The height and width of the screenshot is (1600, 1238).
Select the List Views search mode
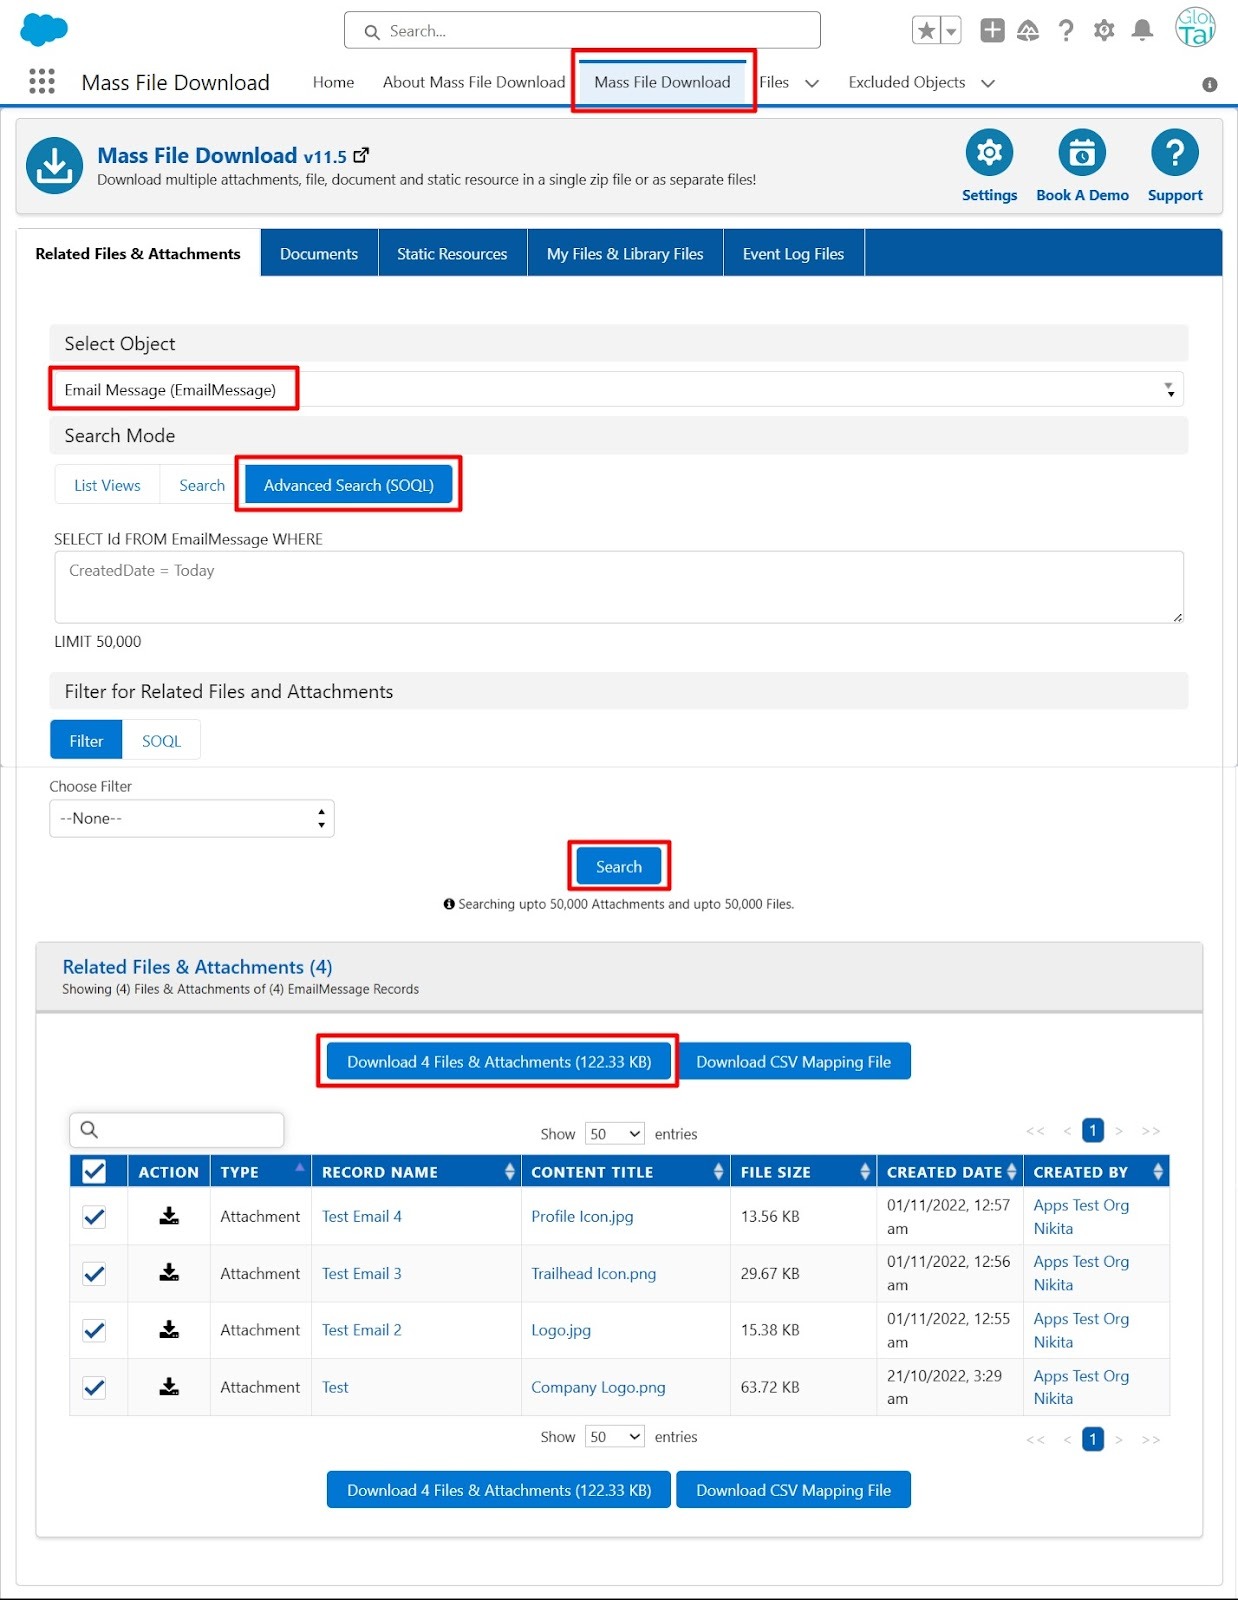[x=107, y=485]
